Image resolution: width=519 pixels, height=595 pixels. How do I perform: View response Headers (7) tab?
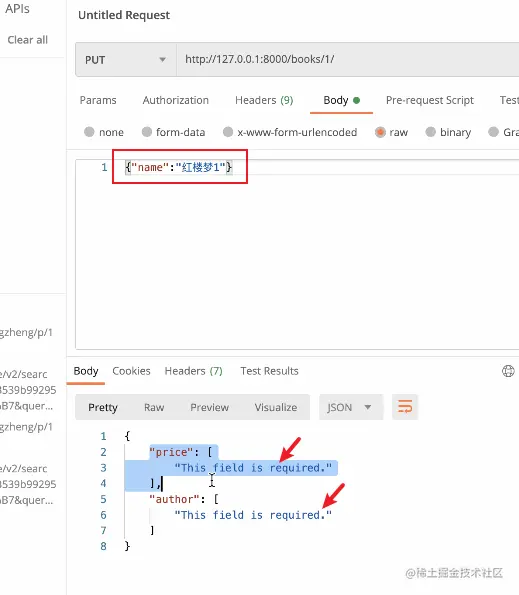coord(193,371)
